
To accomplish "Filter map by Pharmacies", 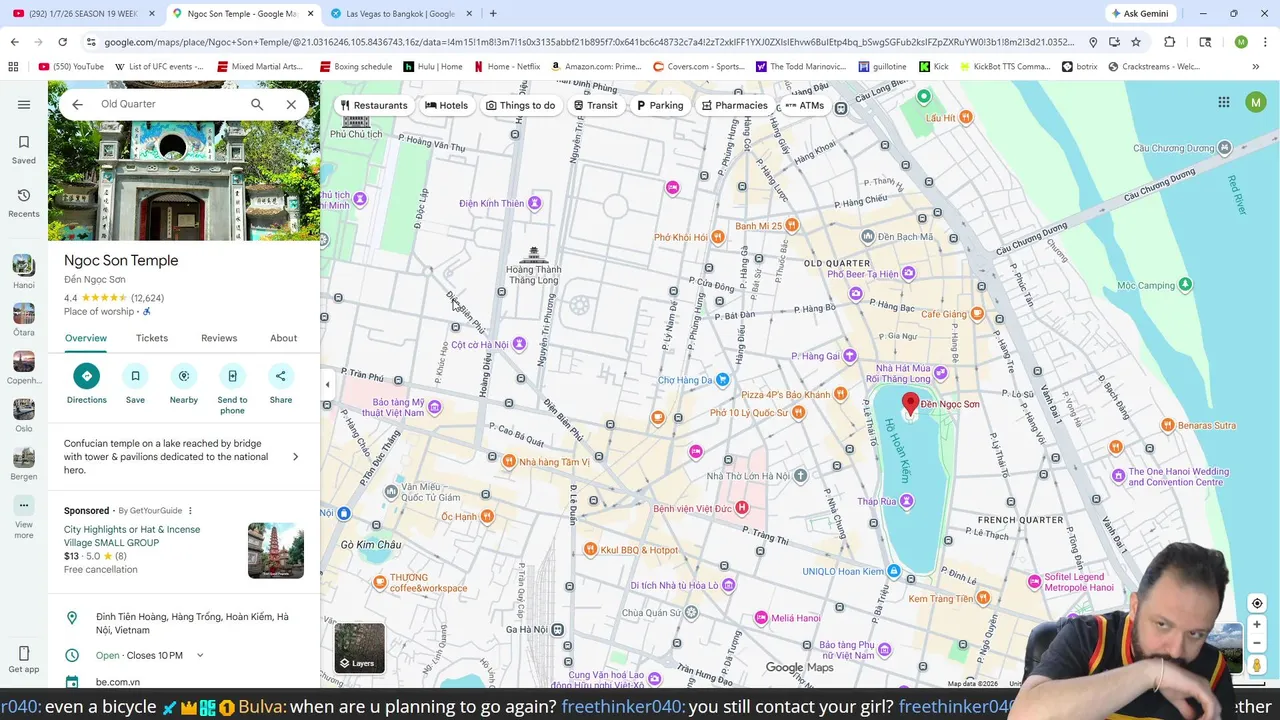I will (735, 105).
